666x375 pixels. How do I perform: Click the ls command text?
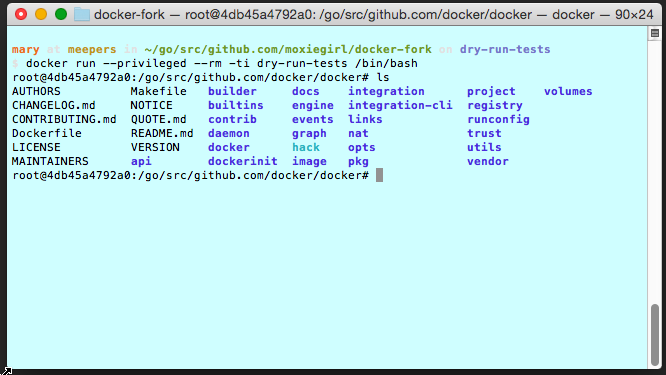tap(383, 77)
